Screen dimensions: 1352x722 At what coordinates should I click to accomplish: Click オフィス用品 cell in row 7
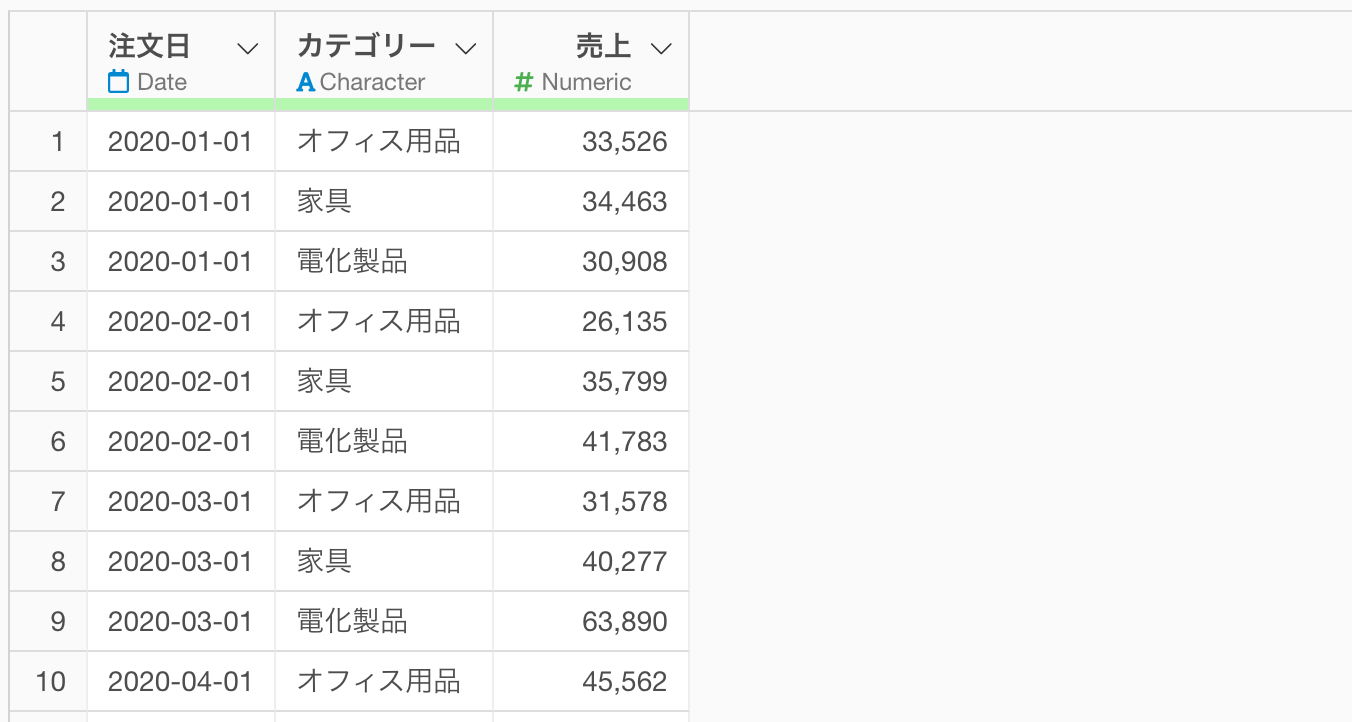tap(384, 501)
